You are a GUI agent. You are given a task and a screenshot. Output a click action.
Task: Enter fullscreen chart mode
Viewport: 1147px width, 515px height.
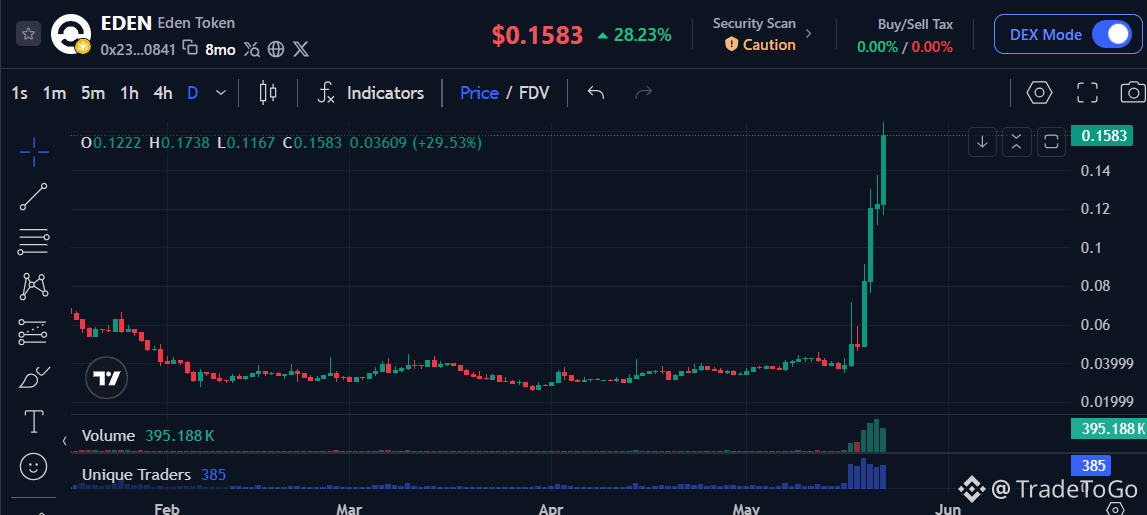point(1088,93)
